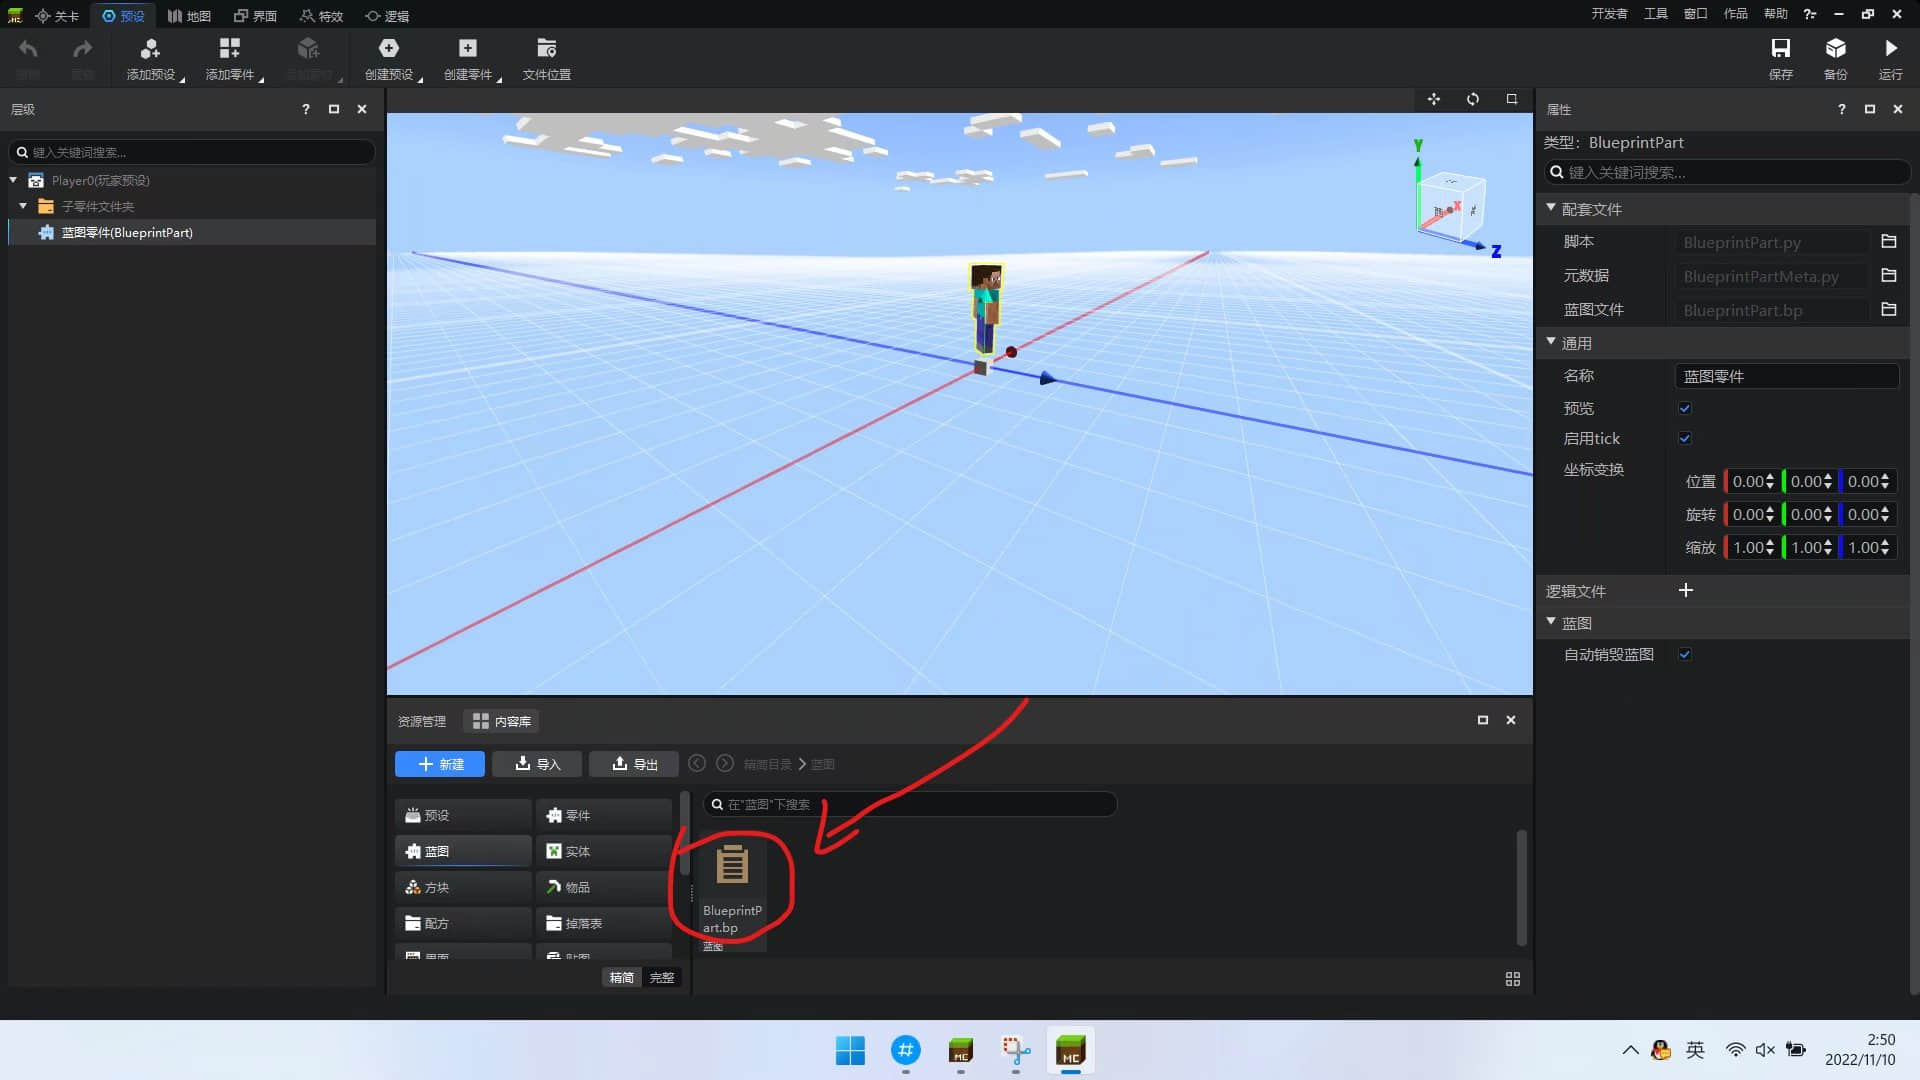Switch resource view to 完整 mode
The width and height of the screenshot is (1920, 1080).
coord(662,978)
